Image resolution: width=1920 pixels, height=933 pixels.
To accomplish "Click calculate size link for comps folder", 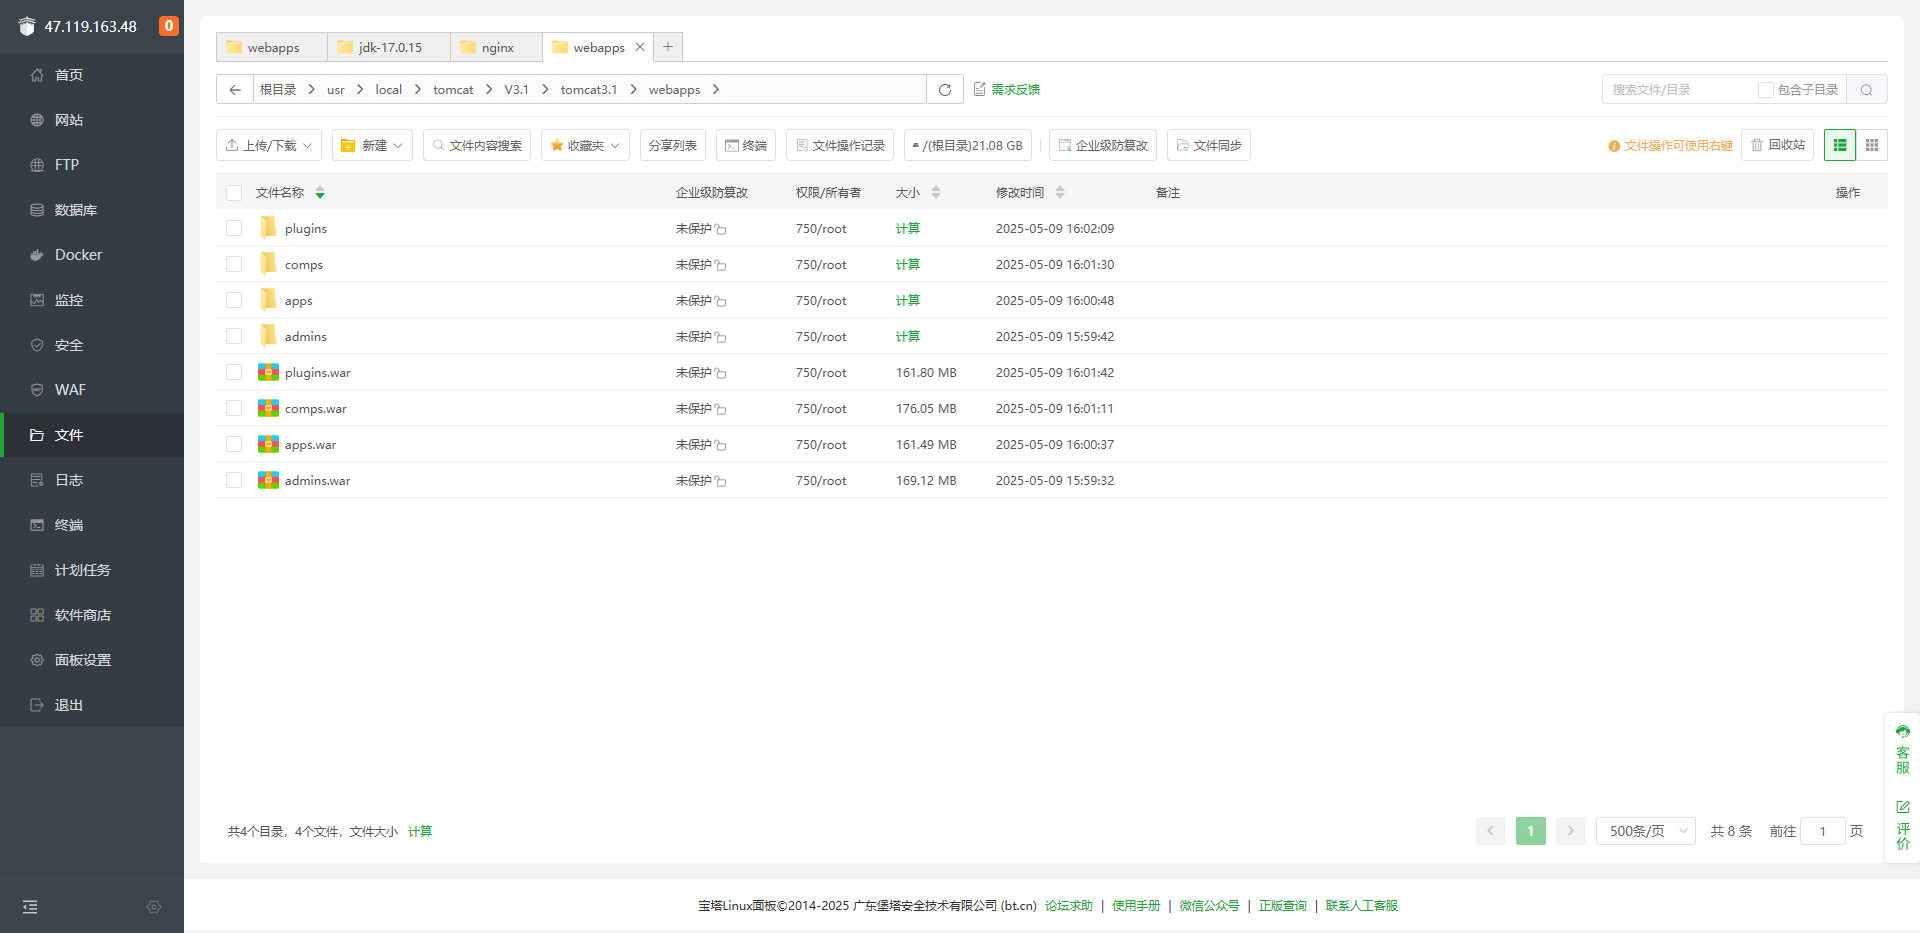I will 907,265.
